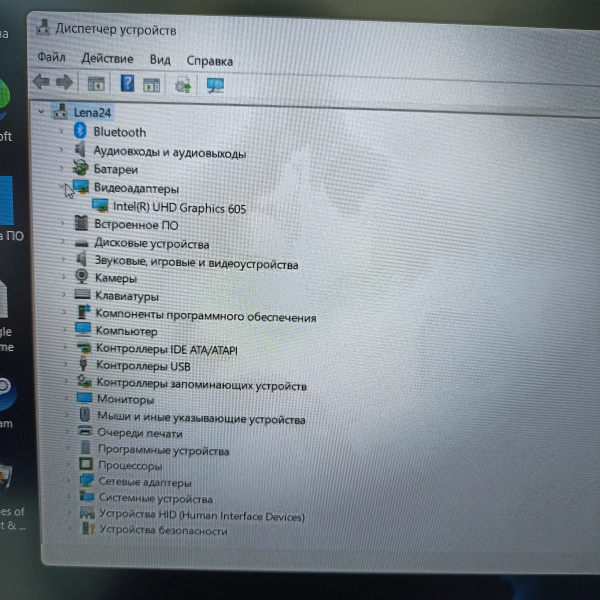The width and height of the screenshot is (600, 600).
Task: Click the Back arrow toolbar icon
Action: click(41, 82)
